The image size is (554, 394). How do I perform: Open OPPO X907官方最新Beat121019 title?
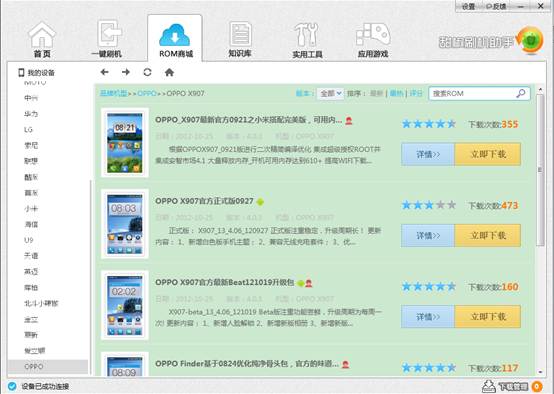tap(224, 282)
